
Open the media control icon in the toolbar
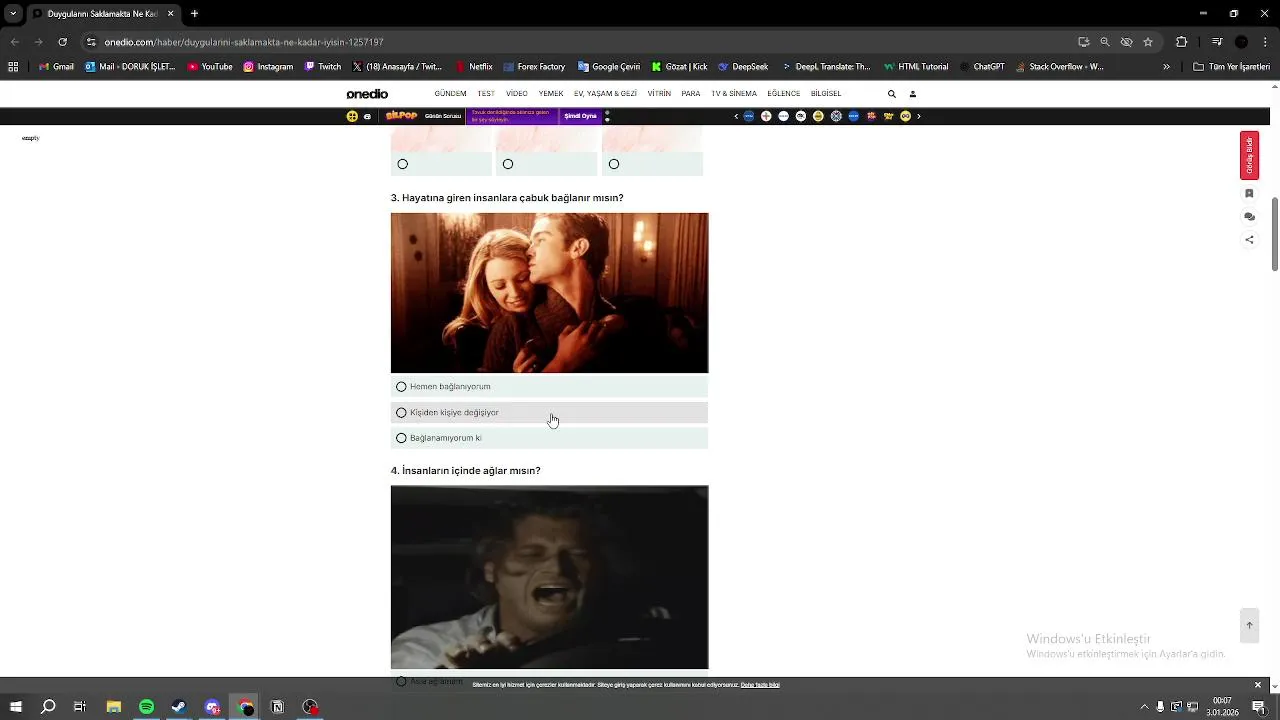1217,42
